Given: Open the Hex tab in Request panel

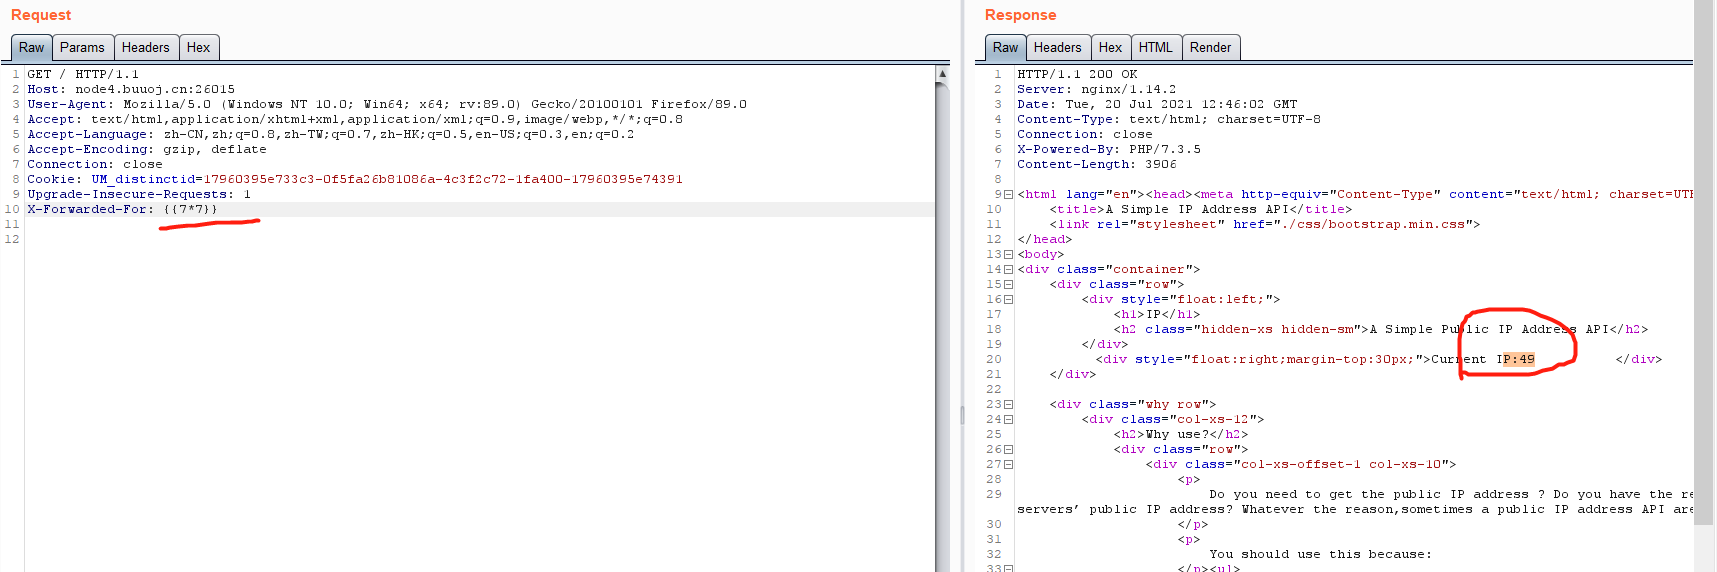Looking at the screenshot, I should (x=199, y=47).
